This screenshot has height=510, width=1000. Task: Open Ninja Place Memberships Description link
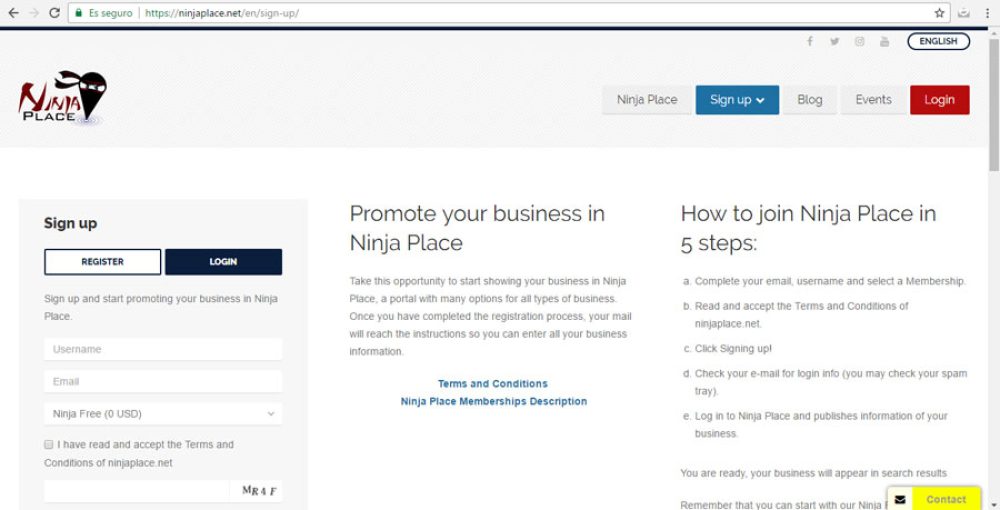pyautogui.click(x=493, y=401)
